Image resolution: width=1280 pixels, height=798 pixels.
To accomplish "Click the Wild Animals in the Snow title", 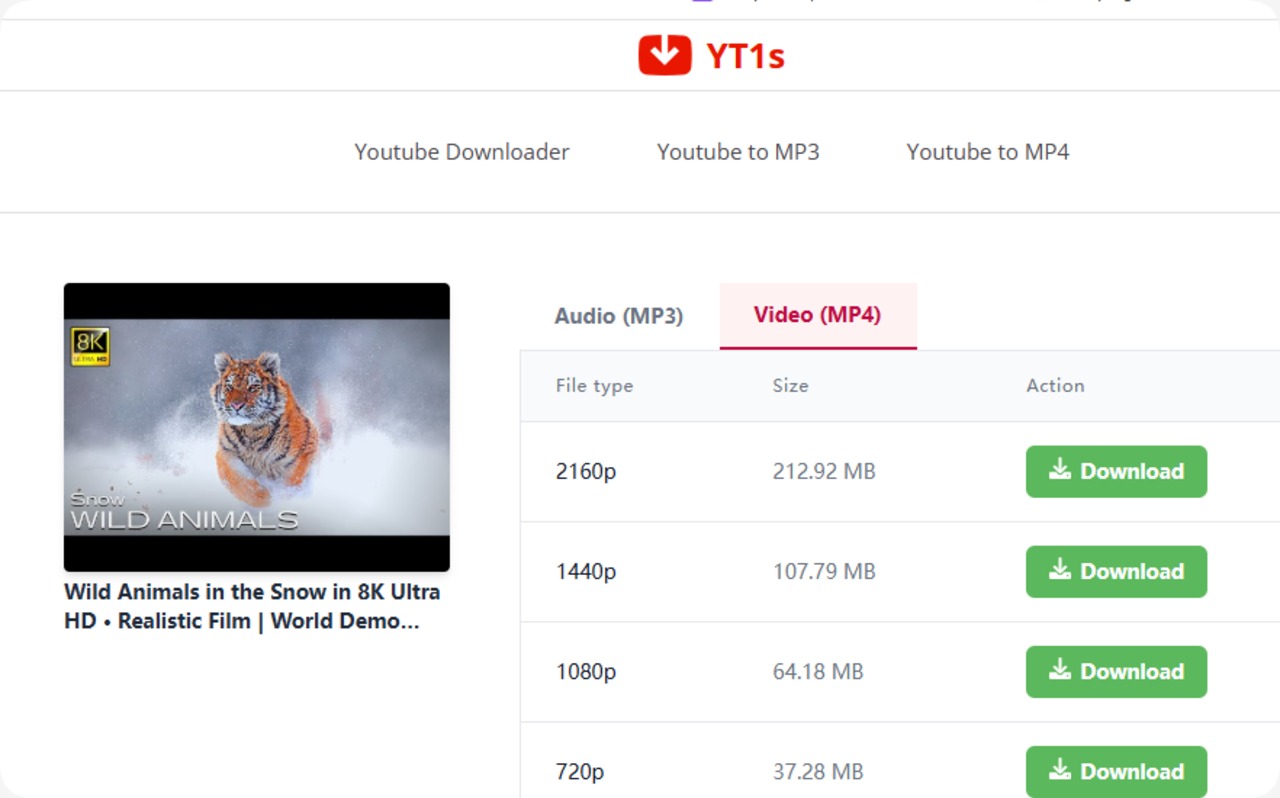I will click(252, 606).
